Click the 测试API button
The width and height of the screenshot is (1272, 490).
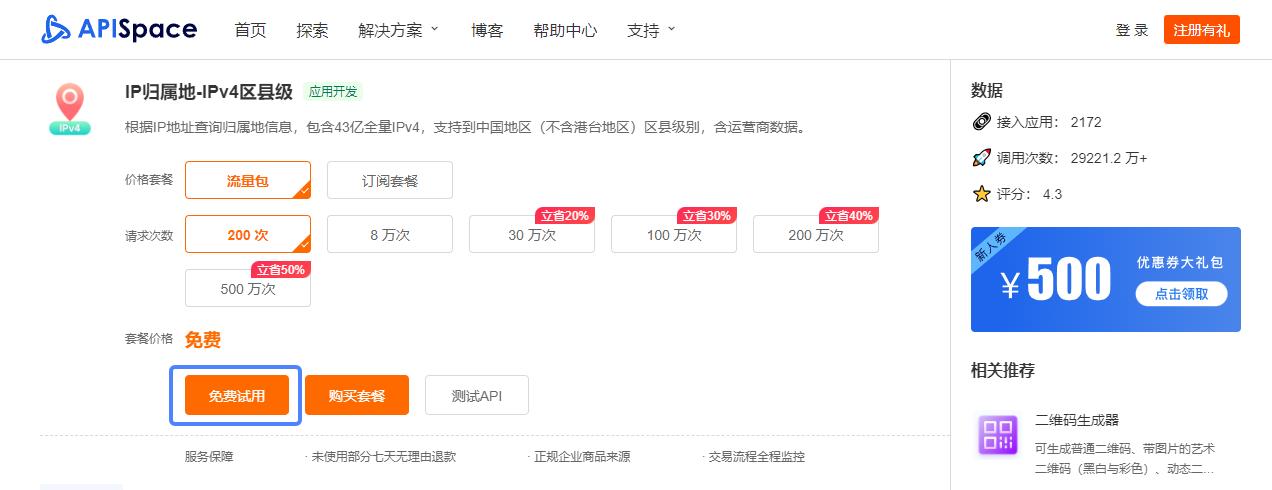(x=477, y=395)
